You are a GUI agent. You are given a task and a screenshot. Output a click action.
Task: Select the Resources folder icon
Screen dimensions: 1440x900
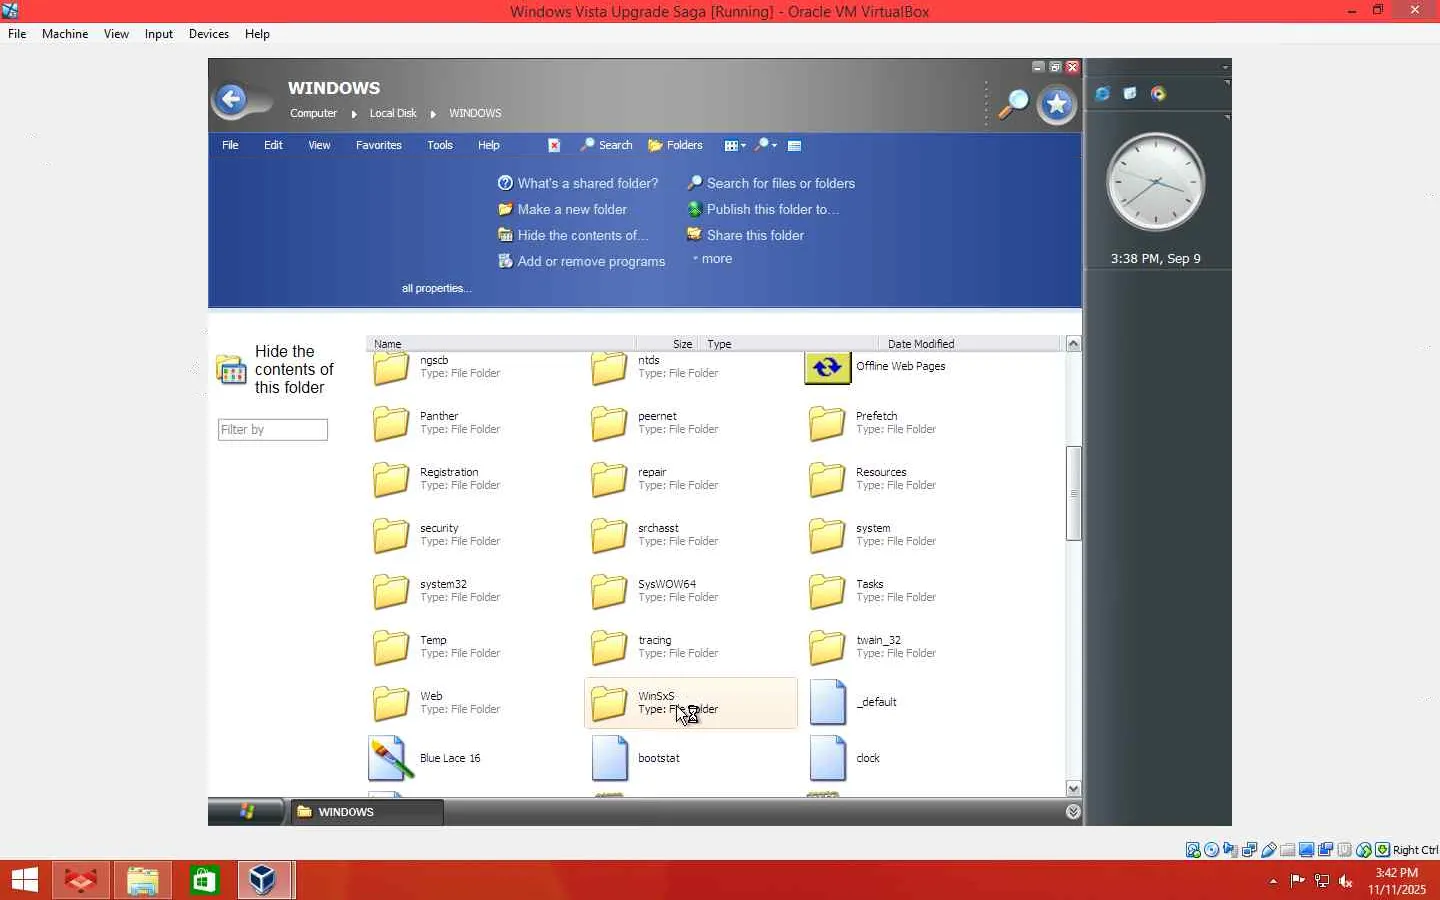(x=827, y=479)
